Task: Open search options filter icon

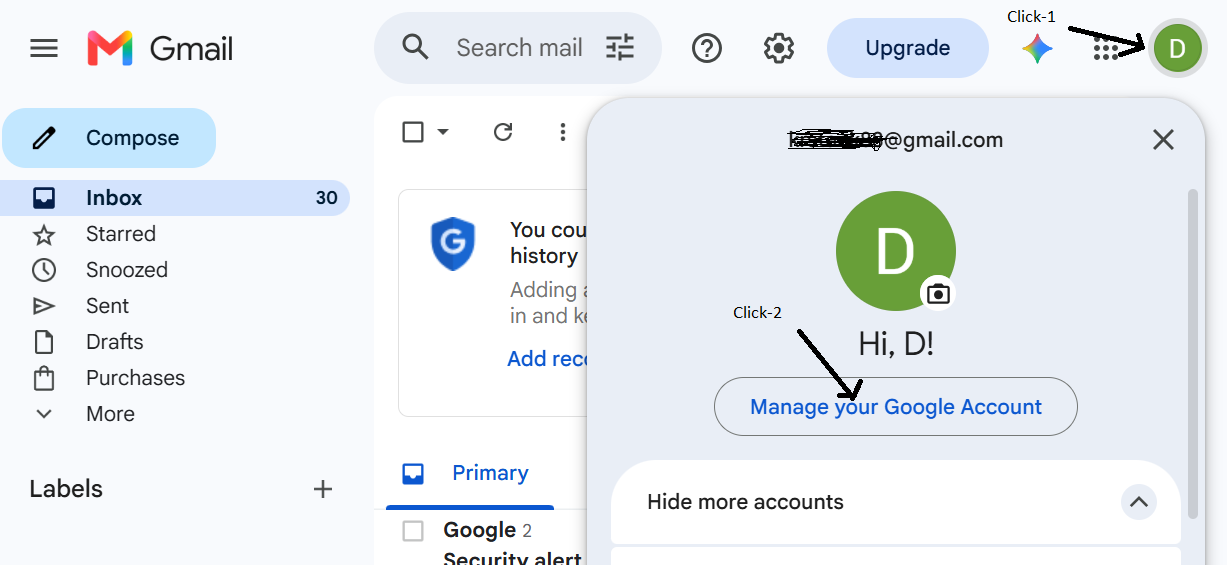Action: 620,47
